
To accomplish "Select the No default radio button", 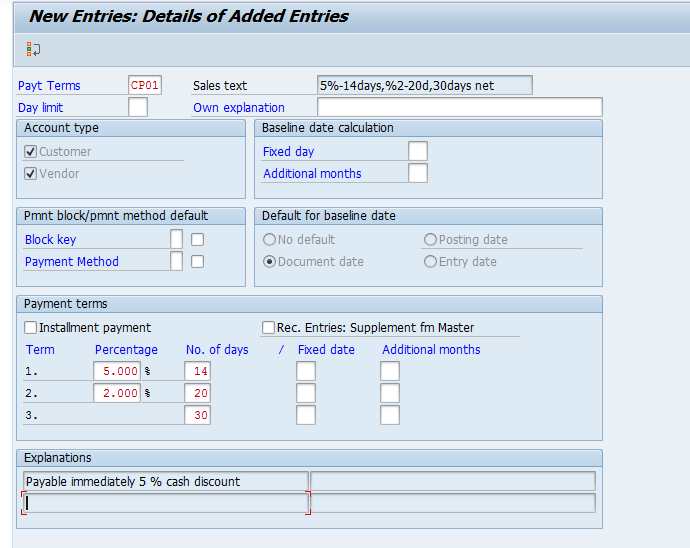I will click(269, 239).
